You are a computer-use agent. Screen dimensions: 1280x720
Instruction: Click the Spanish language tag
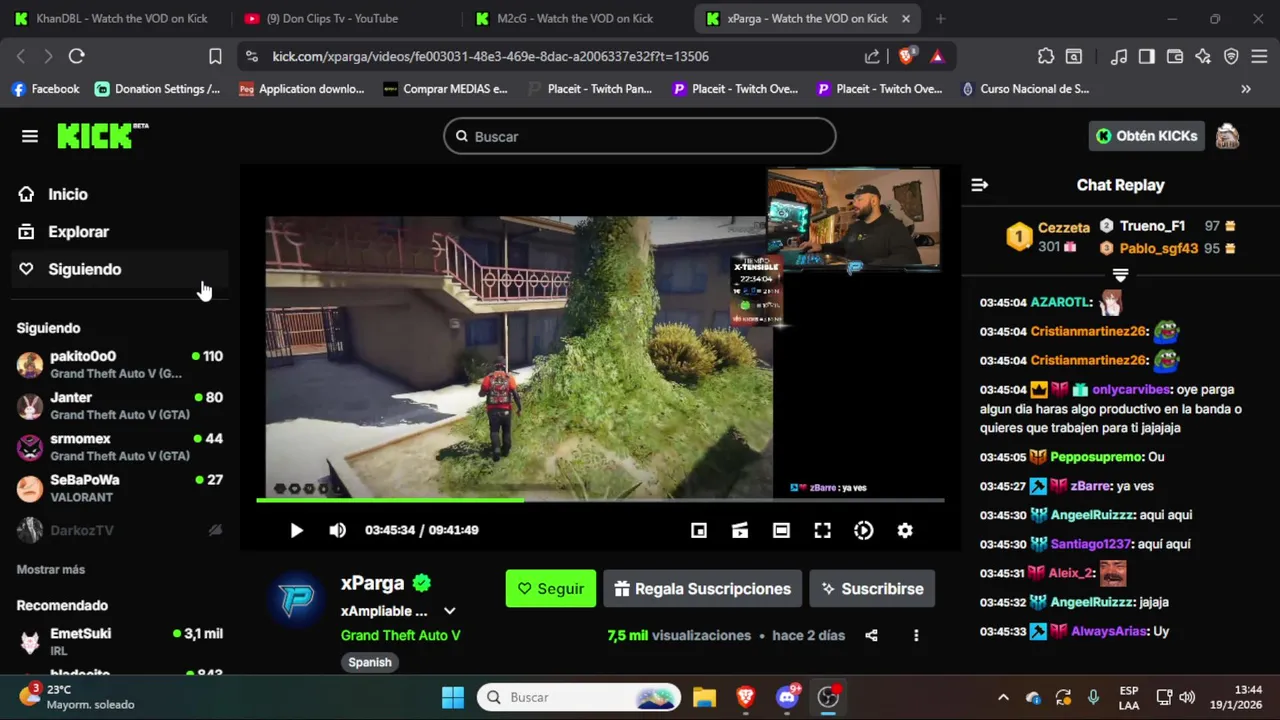[x=370, y=662]
